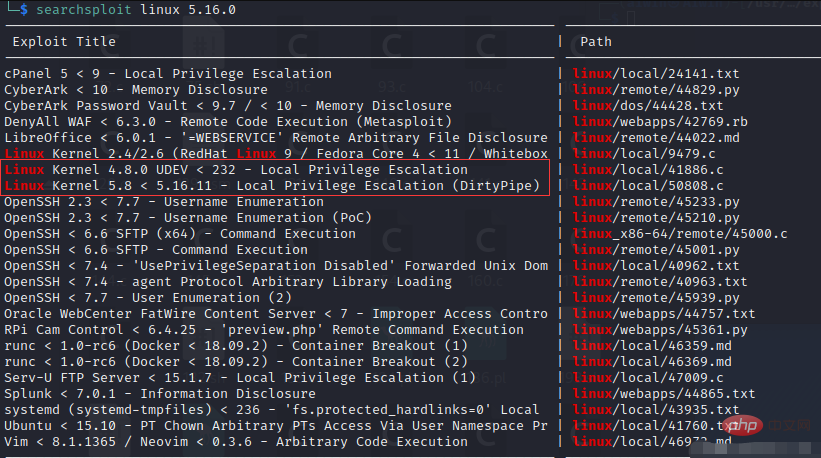Click the path 'linux/remote/44829.py'
Screen dimensions: 821x458
tap(656, 90)
